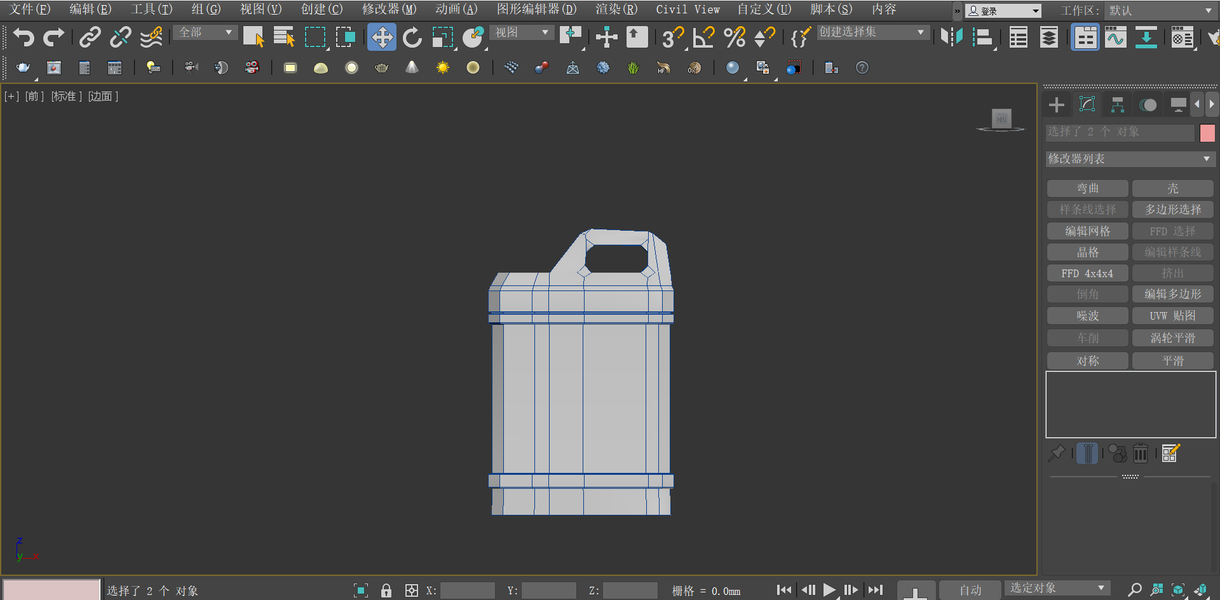Click the UVW 贴图 modifier button

(1172, 316)
